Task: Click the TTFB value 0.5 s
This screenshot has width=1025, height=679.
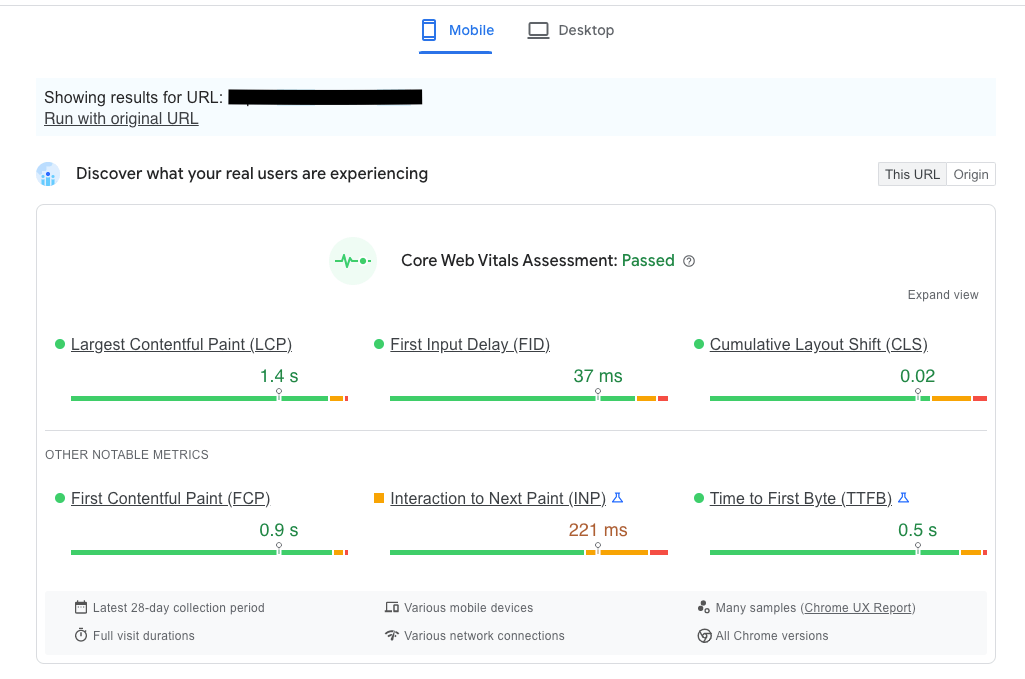Action: 918,530
